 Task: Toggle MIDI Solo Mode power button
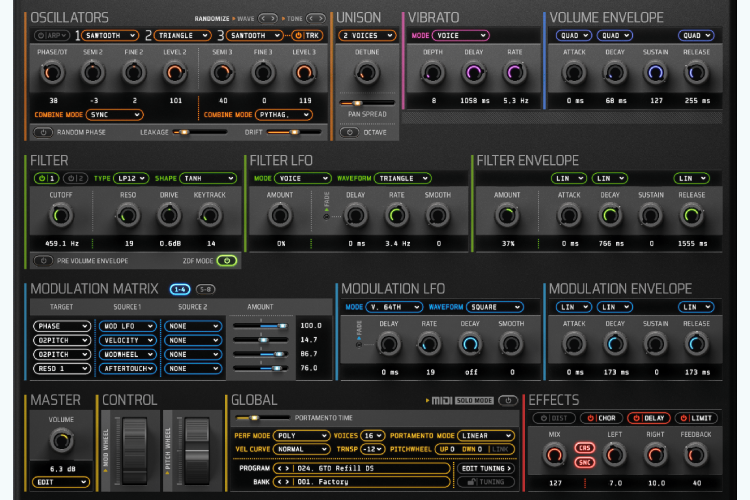click(x=508, y=400)
